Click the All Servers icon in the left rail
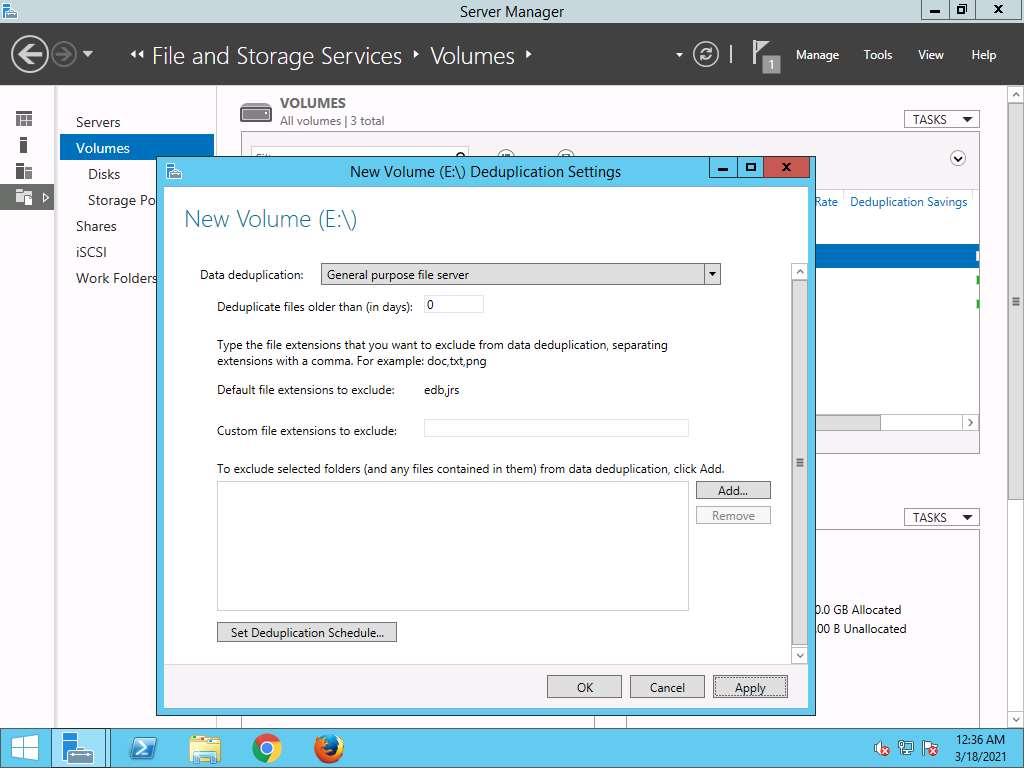 24,171
